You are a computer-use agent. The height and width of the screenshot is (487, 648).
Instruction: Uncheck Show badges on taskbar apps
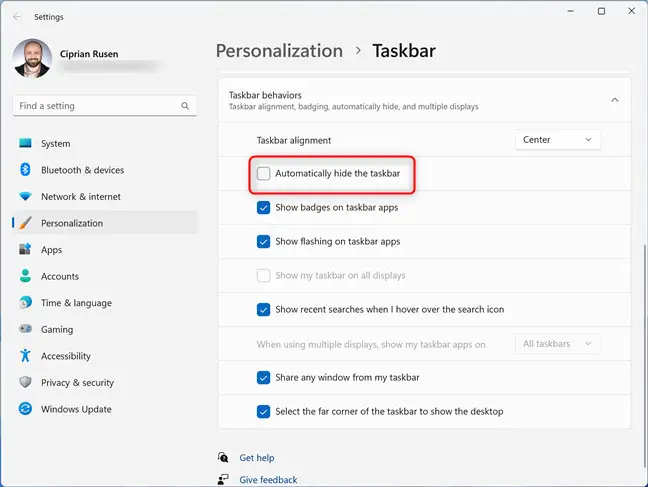pos(263,208)
